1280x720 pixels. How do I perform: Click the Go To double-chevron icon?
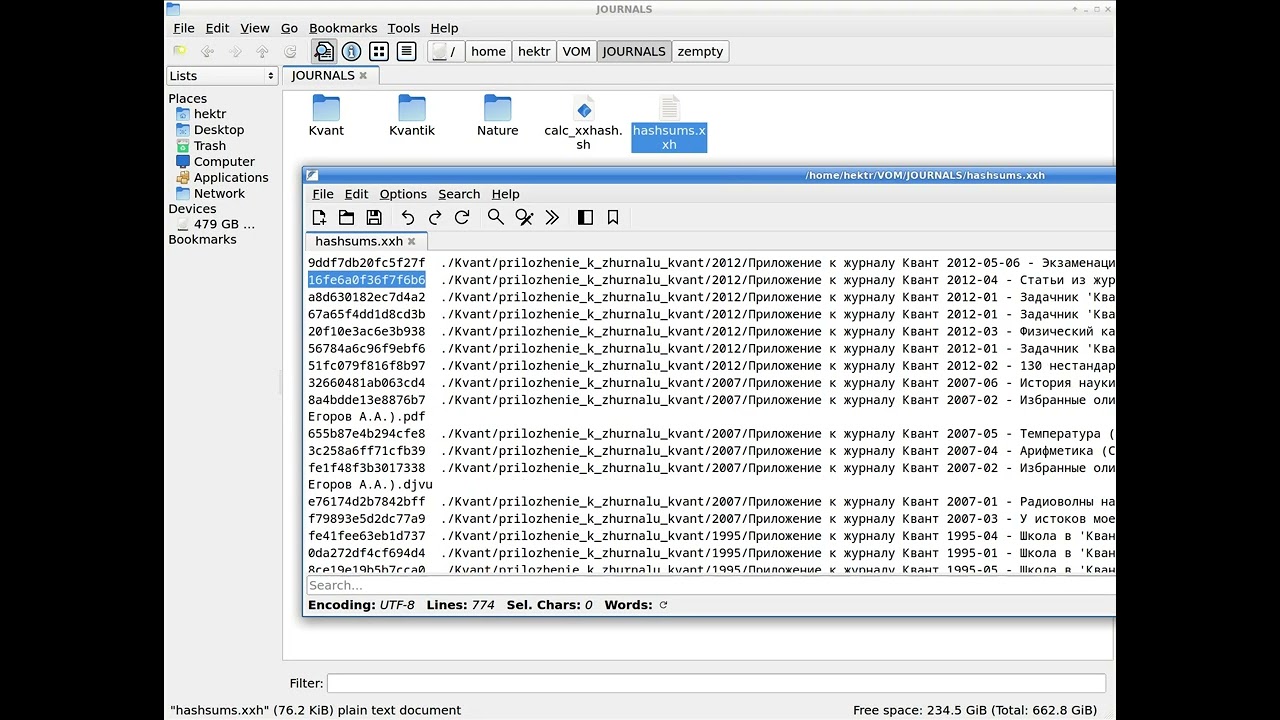pos(551,217)
